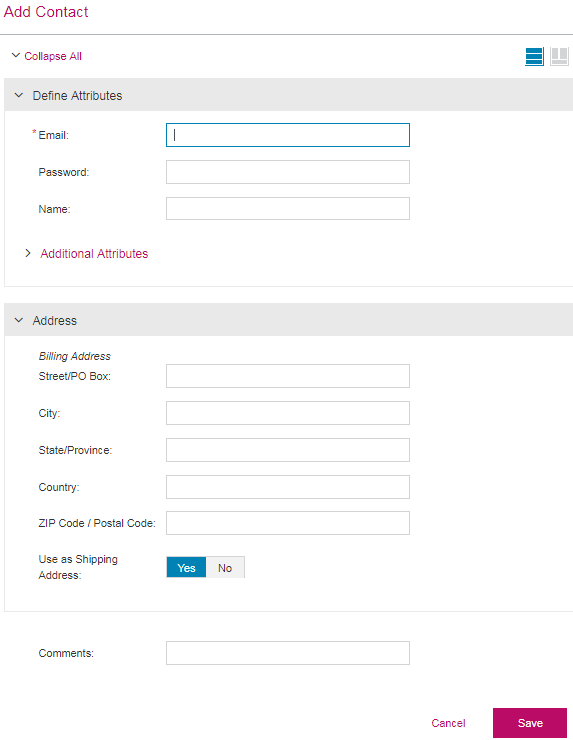
Task: Click into the Password field
Action: (x=288, y=172)
